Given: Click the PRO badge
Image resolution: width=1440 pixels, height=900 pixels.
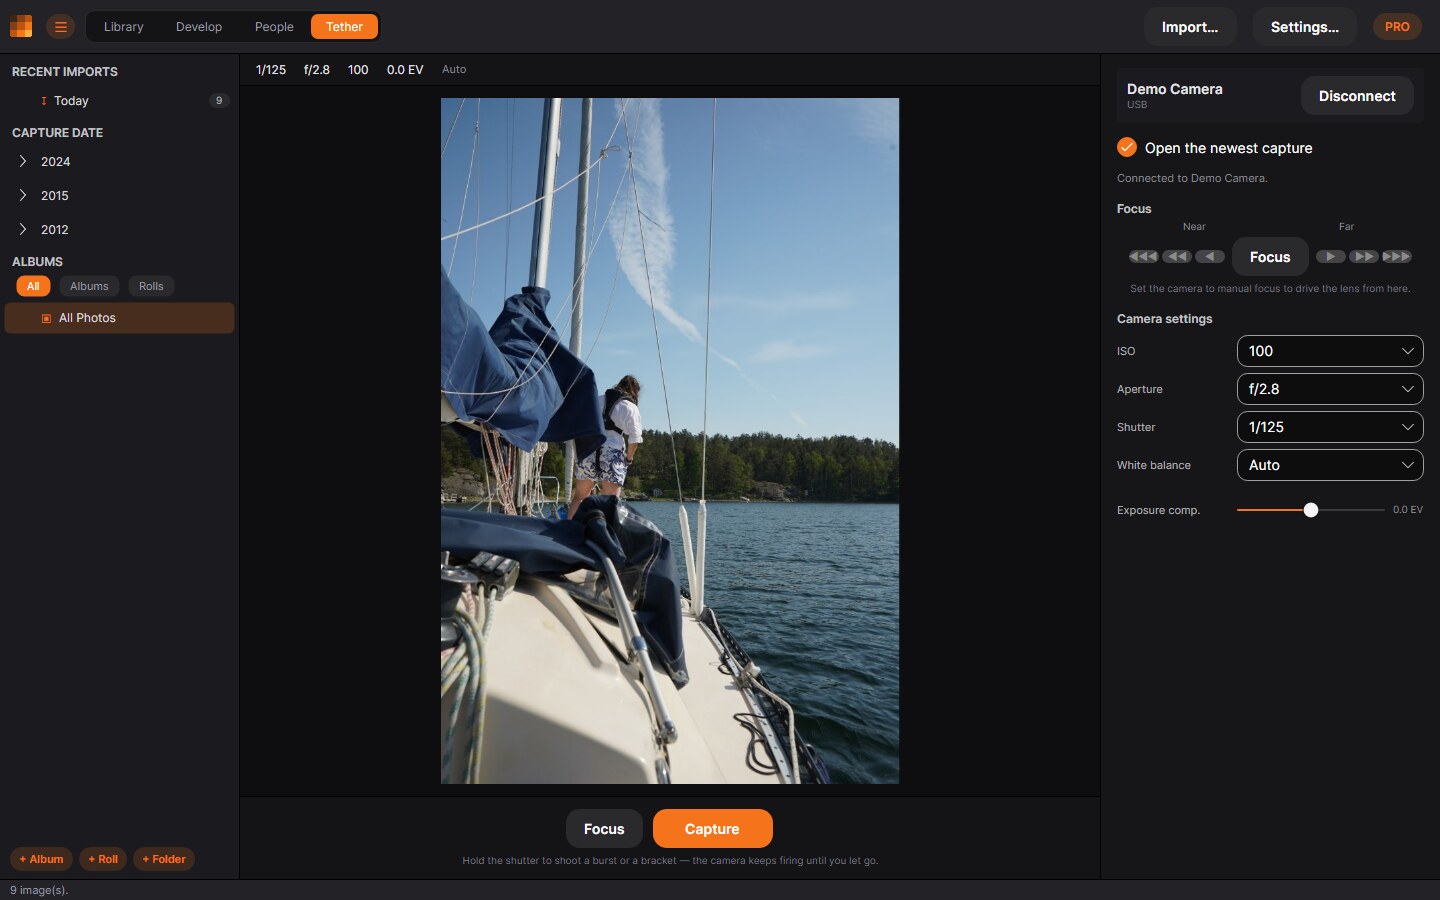Looking at the screenshot, I should point(1397,27).
